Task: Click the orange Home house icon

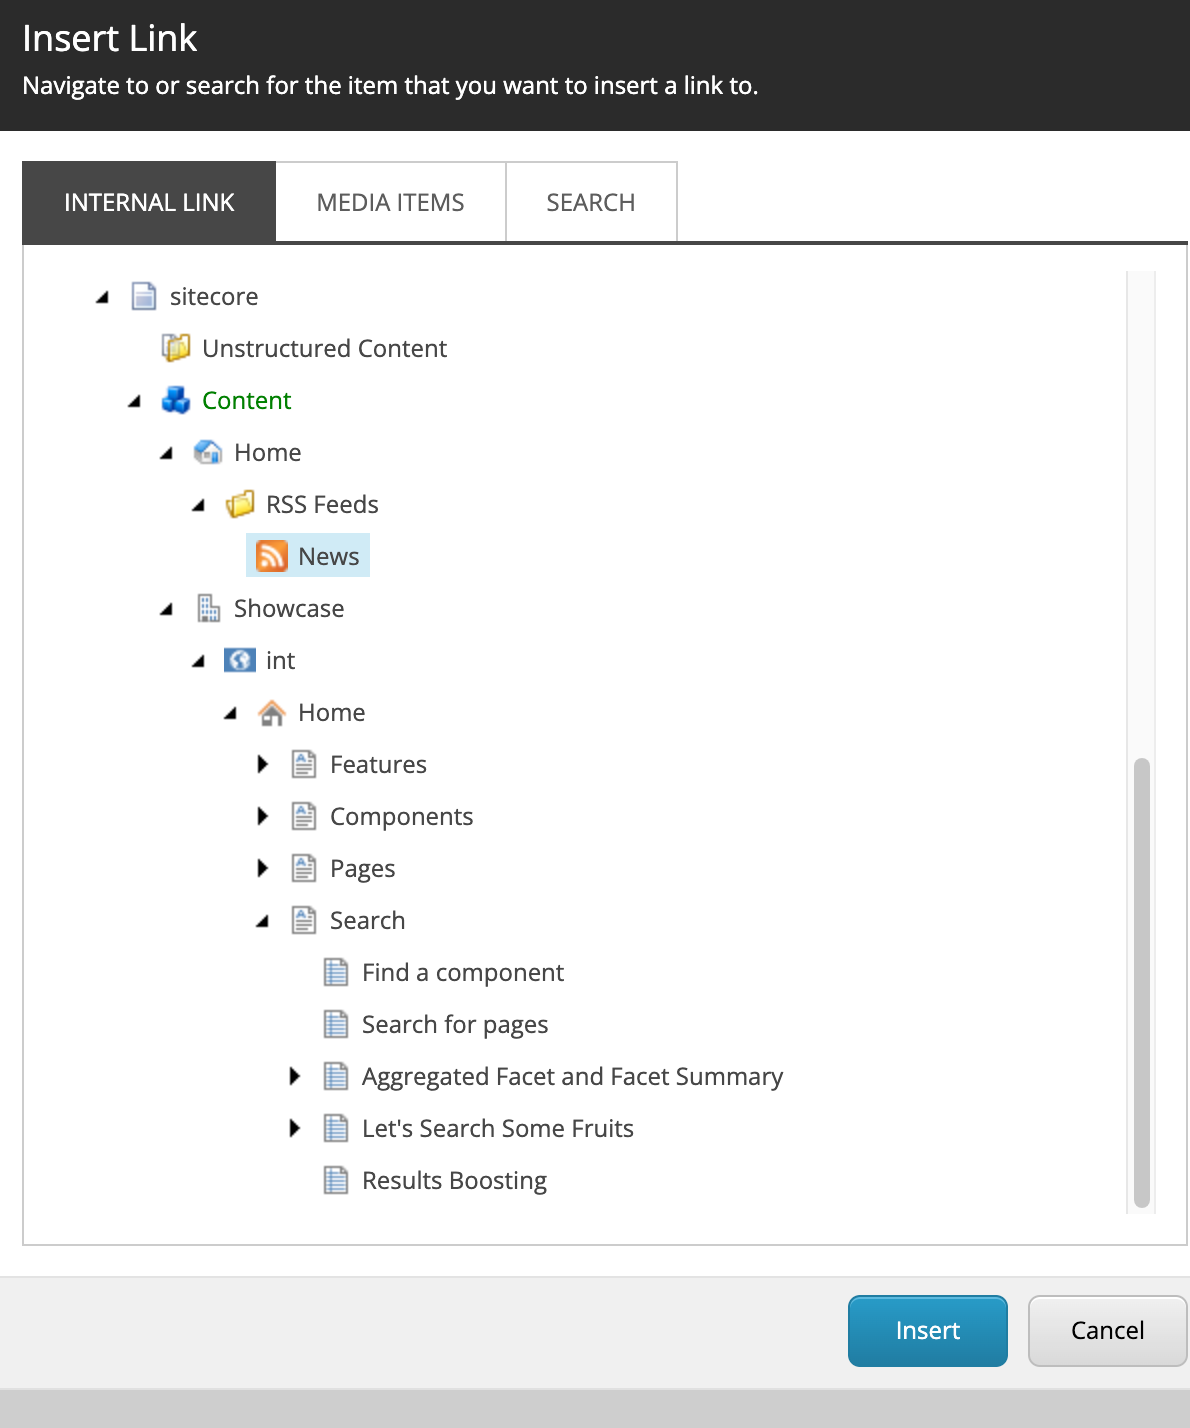Action: pos(271,712)
